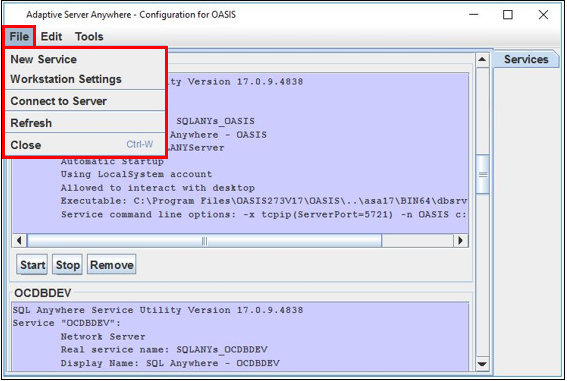Viewport: 567px width, 381px height.
Task: Open the Tools menu
Action: point(89,37)
